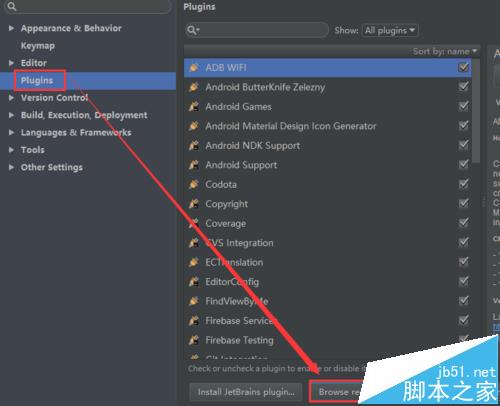
Task: Open the Sort by name dropdown
Action: pos(445,51)
